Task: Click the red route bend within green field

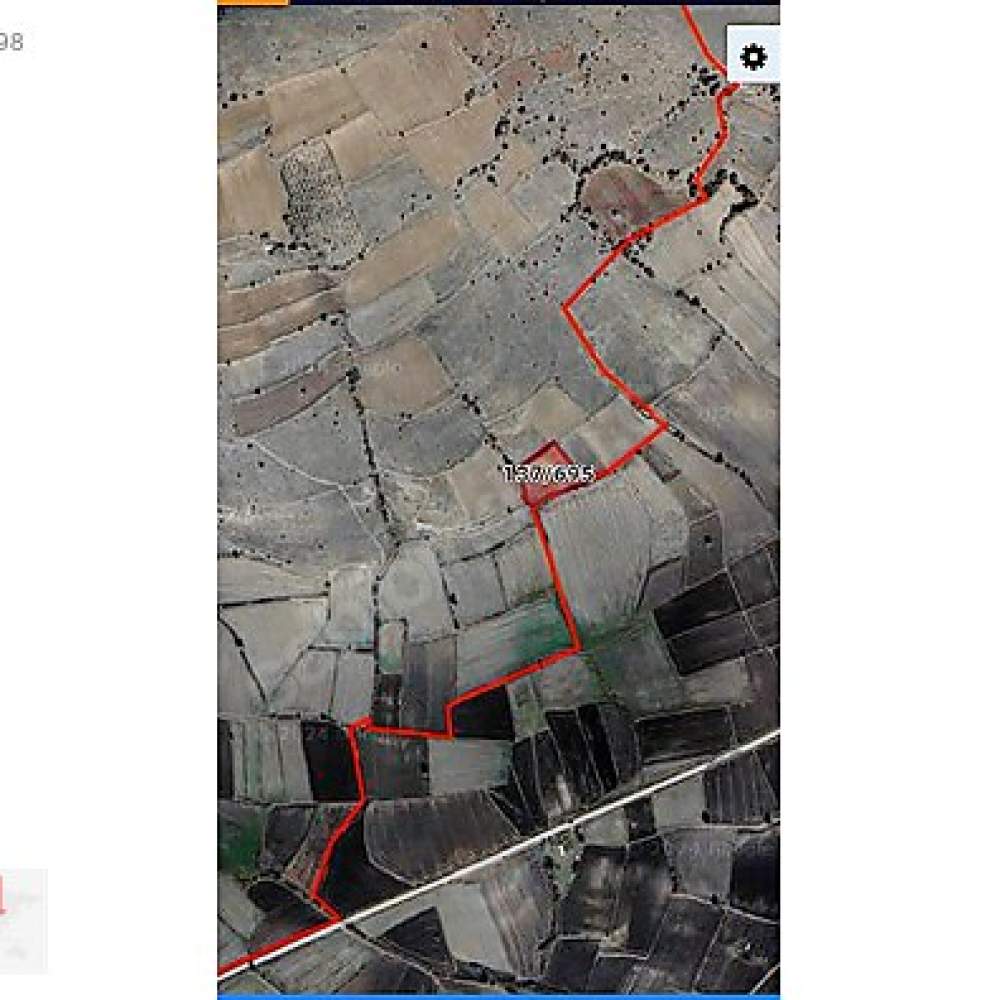Action: [x=579, y=650]
